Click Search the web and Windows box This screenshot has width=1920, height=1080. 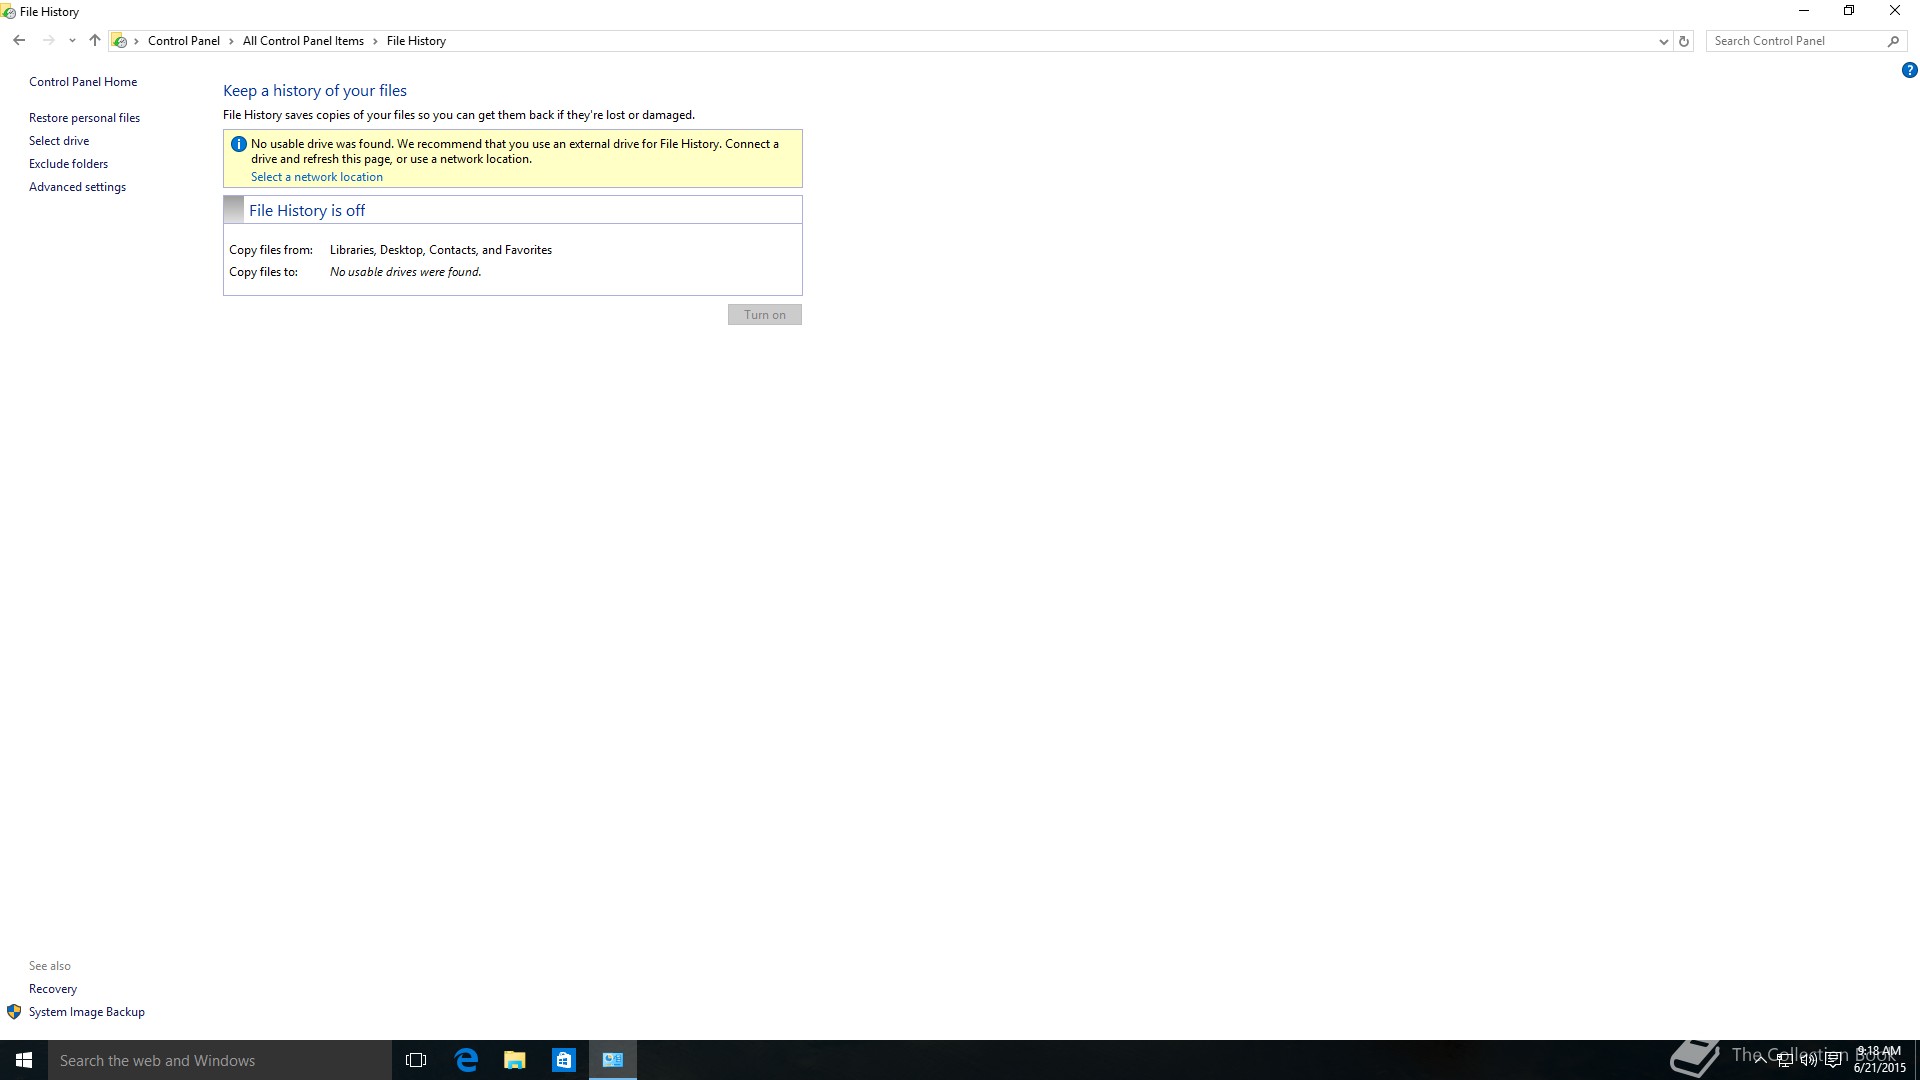pyautogui.click(x=220, y=1060)
